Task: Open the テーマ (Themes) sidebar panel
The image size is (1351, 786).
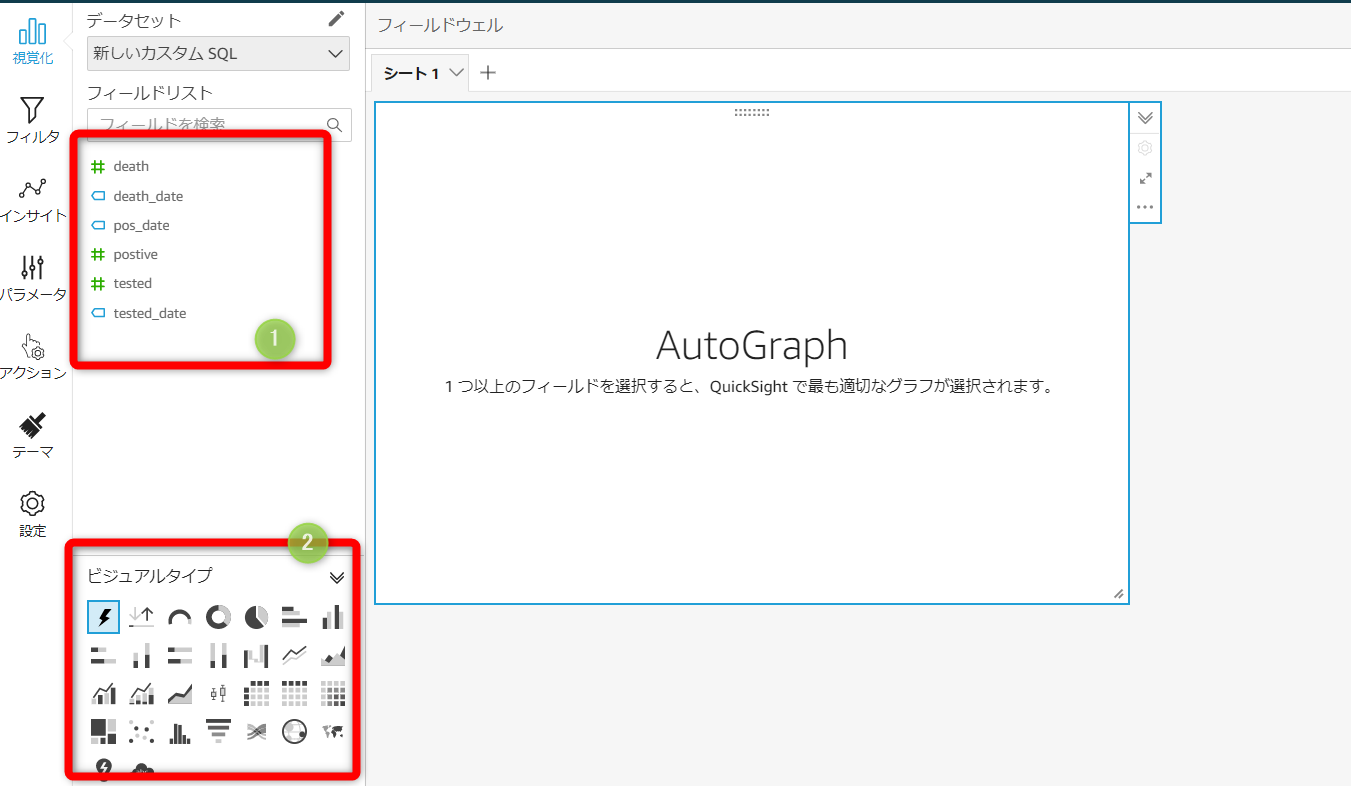Action: click(33, 436)
